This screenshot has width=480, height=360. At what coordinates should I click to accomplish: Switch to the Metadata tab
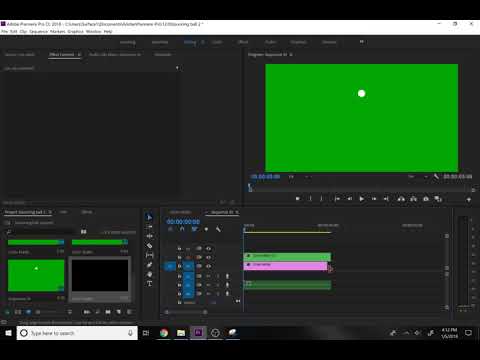163,54
